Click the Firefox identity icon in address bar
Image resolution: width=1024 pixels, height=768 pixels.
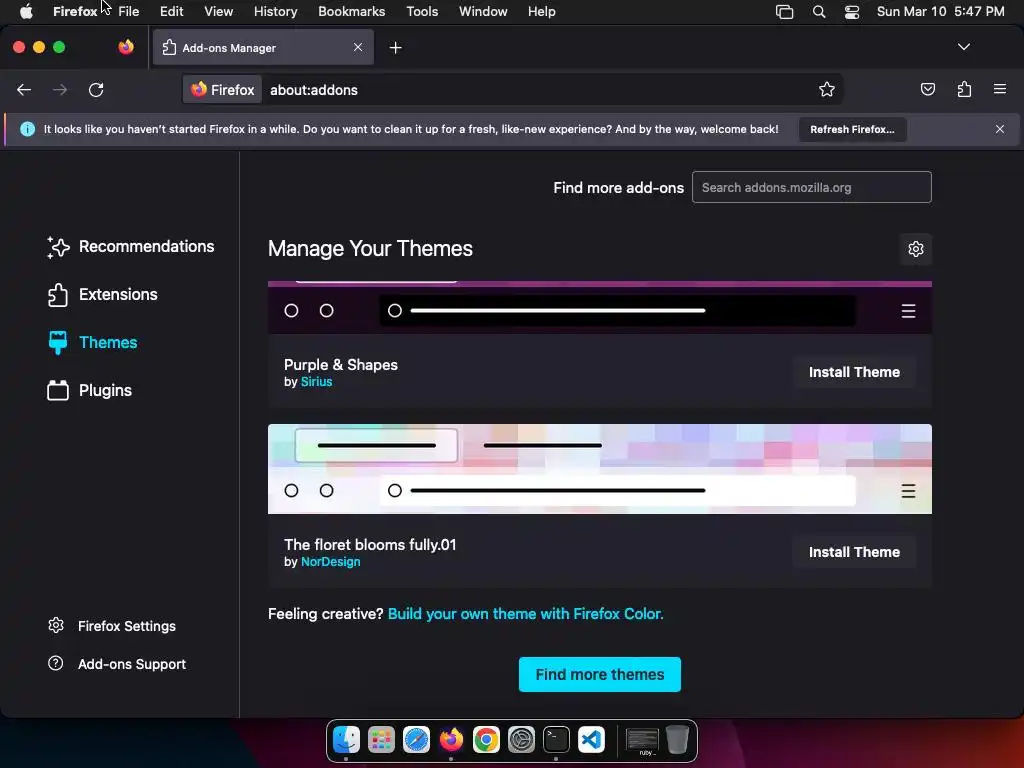click(223, 90)
